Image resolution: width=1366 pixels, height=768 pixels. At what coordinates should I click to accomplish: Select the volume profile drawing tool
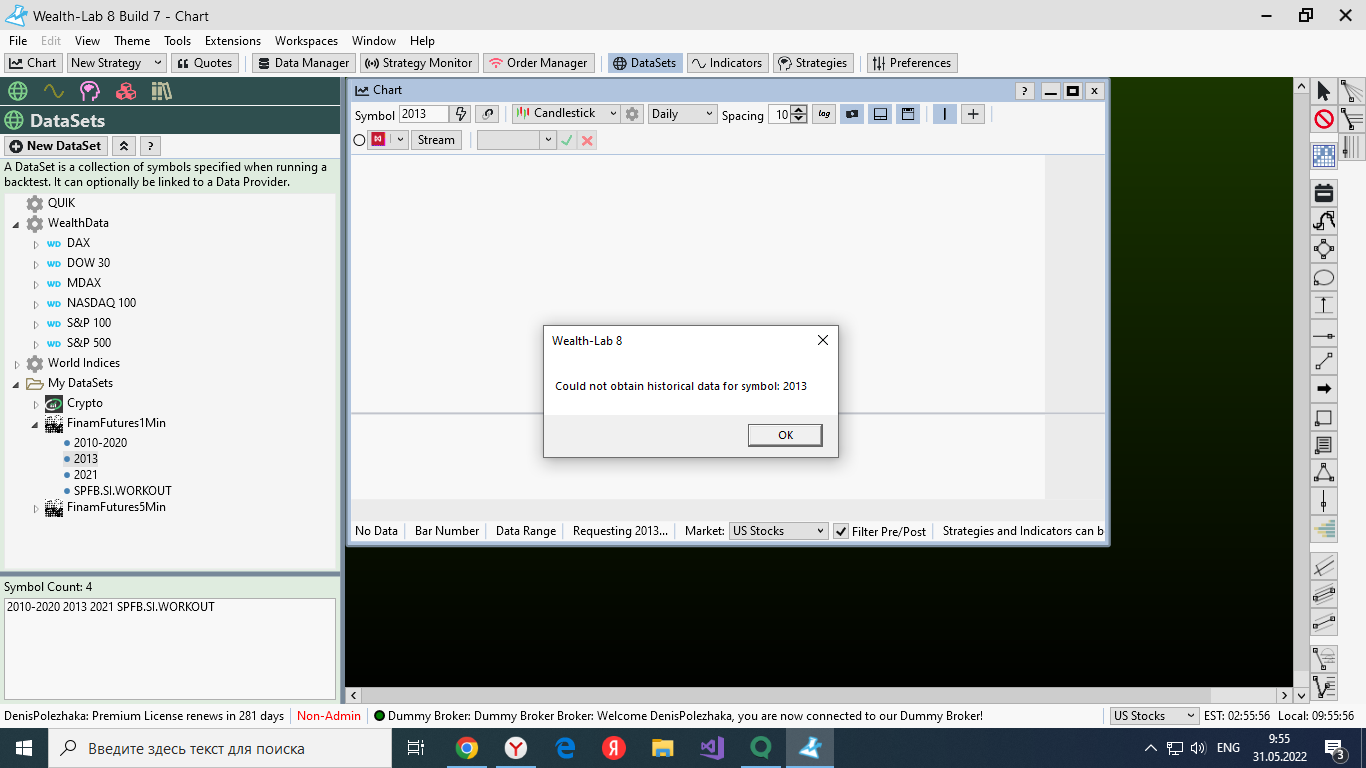(x=1324, y=529)
